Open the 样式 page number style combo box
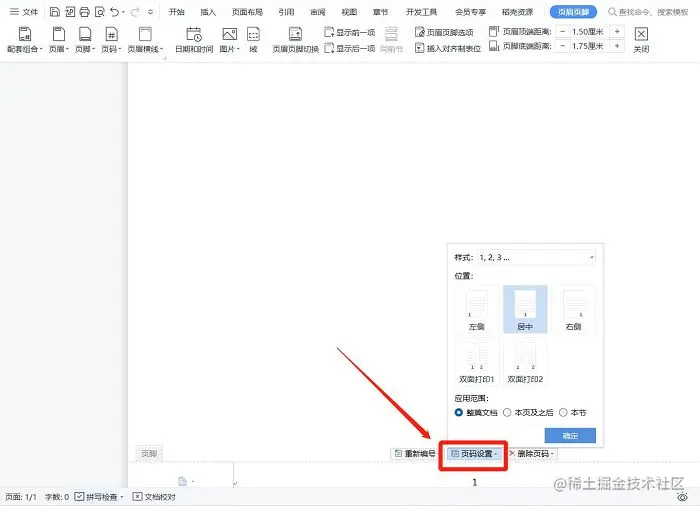 pyautogui.click(x=536, y=258)
